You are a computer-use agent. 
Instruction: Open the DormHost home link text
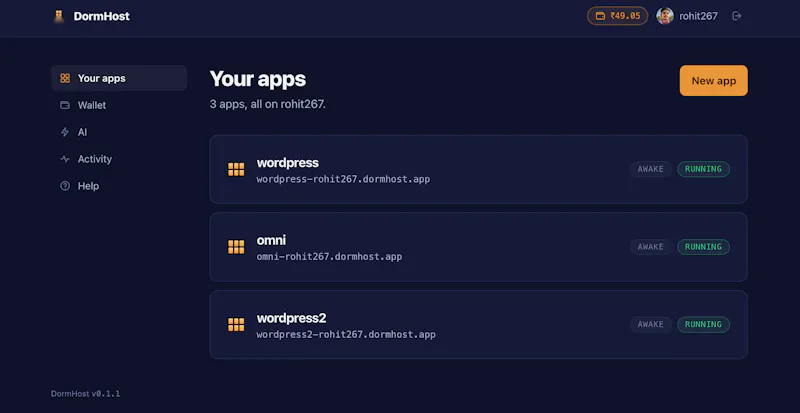coord(102,16)
